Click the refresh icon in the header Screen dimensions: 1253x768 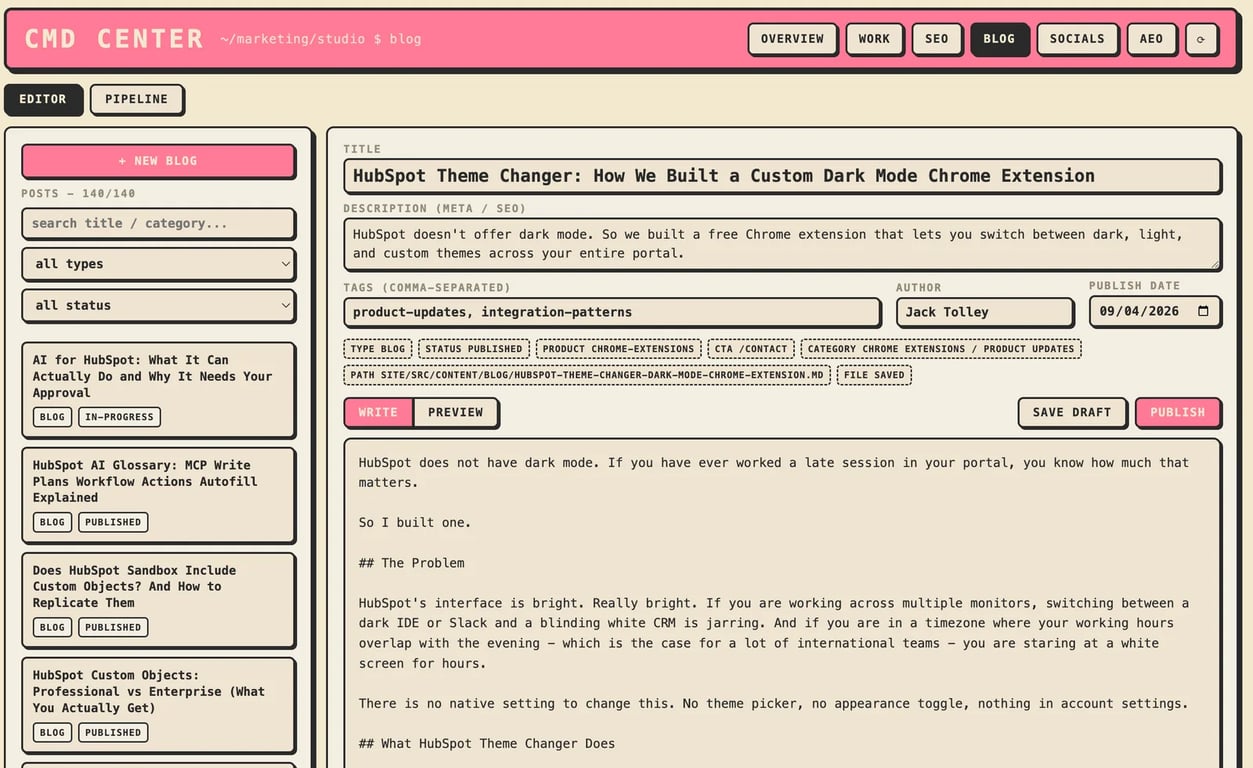[x=1201, y=39]
